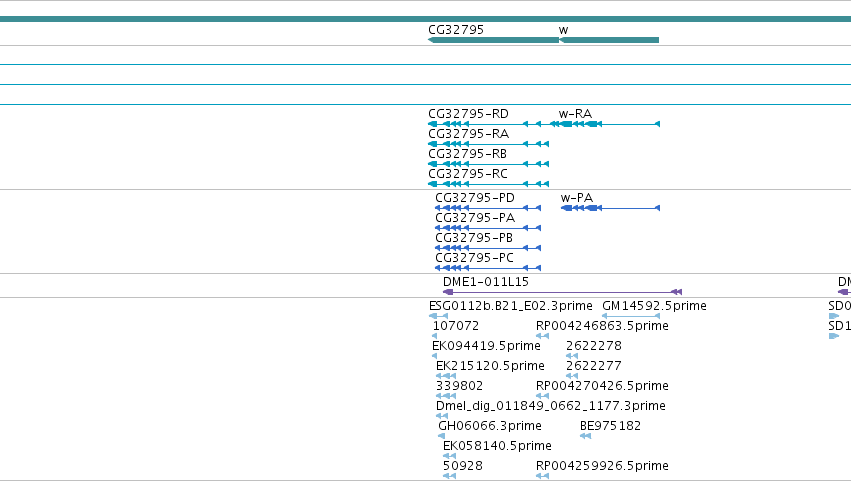Click the 2622277 feature label

[594, 366]
